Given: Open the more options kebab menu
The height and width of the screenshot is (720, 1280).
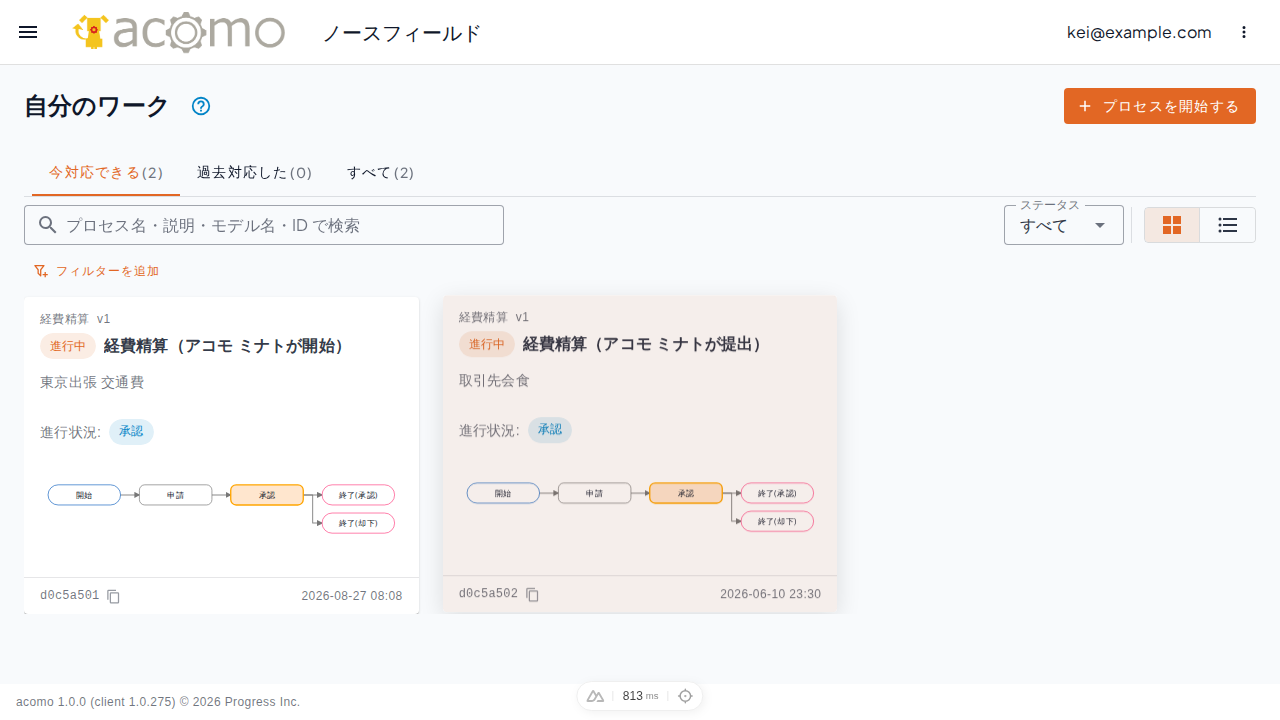Looking at the screenshot, I should (x=1244, y=32).
